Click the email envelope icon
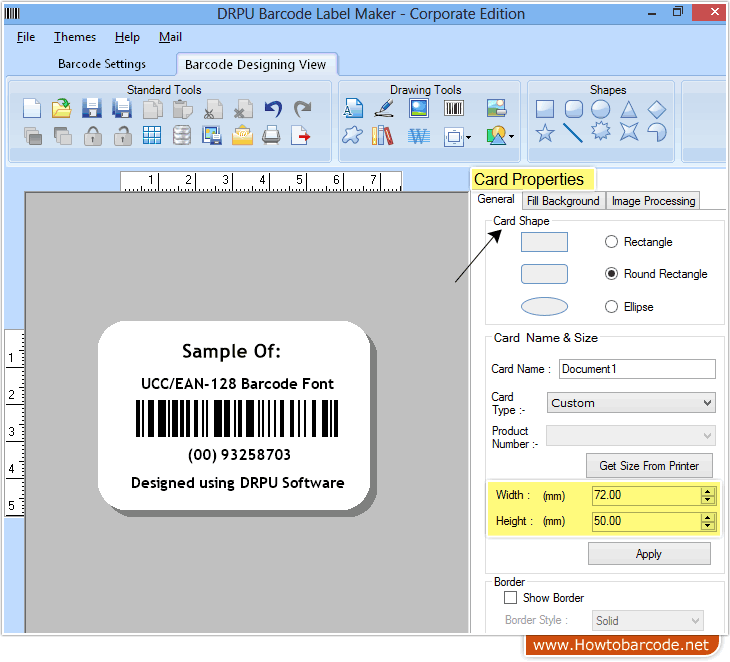Image resolution: width=730 pixels, height=662 pixels. [x=242, y=135]
